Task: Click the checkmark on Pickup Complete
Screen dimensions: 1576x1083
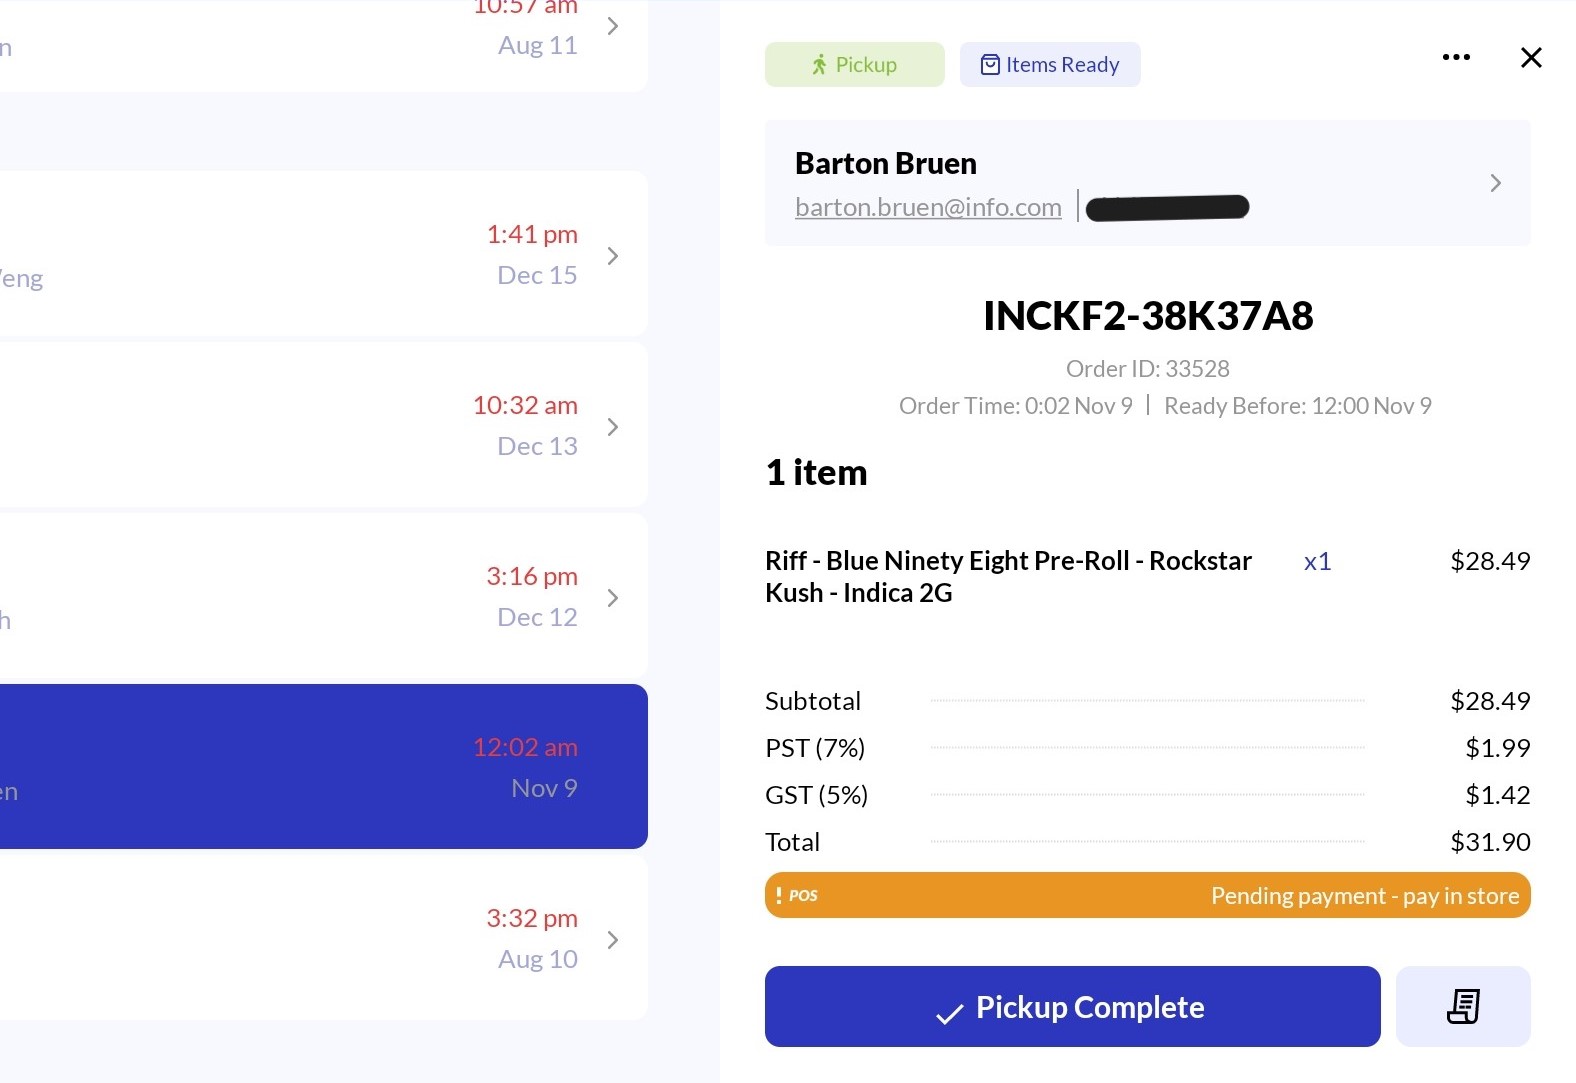Action: tap(948, 1014)
